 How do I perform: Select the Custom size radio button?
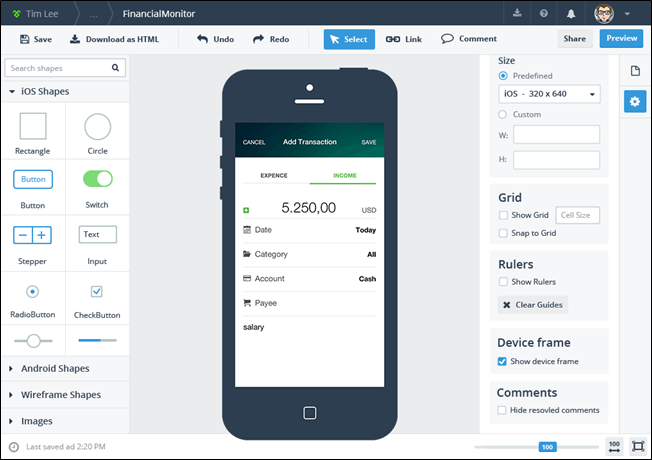click(x=503, y=114)
